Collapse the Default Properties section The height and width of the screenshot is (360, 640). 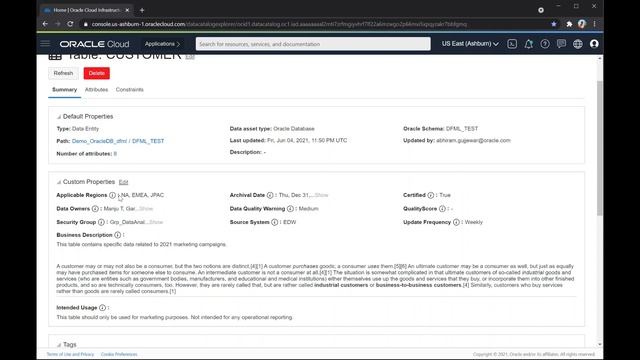click(x=59, y=117)
